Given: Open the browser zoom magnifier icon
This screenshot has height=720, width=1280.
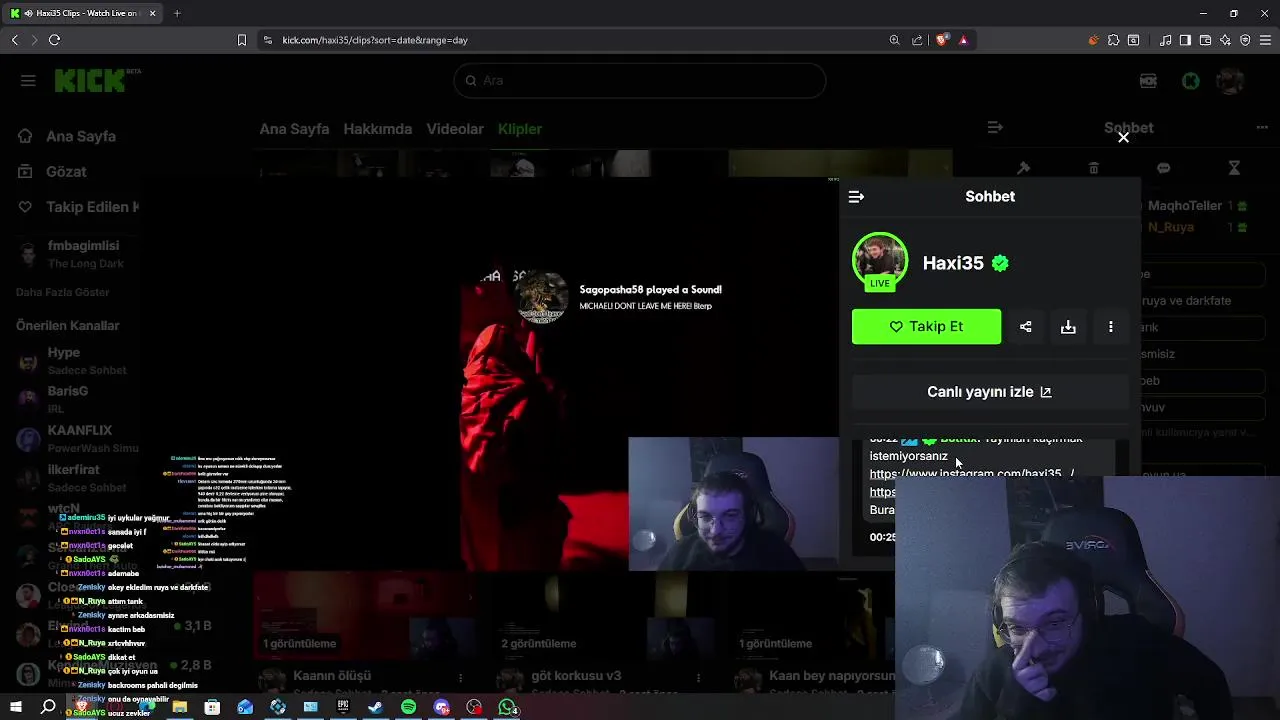Looking at the screenshot, I should 894,40.
